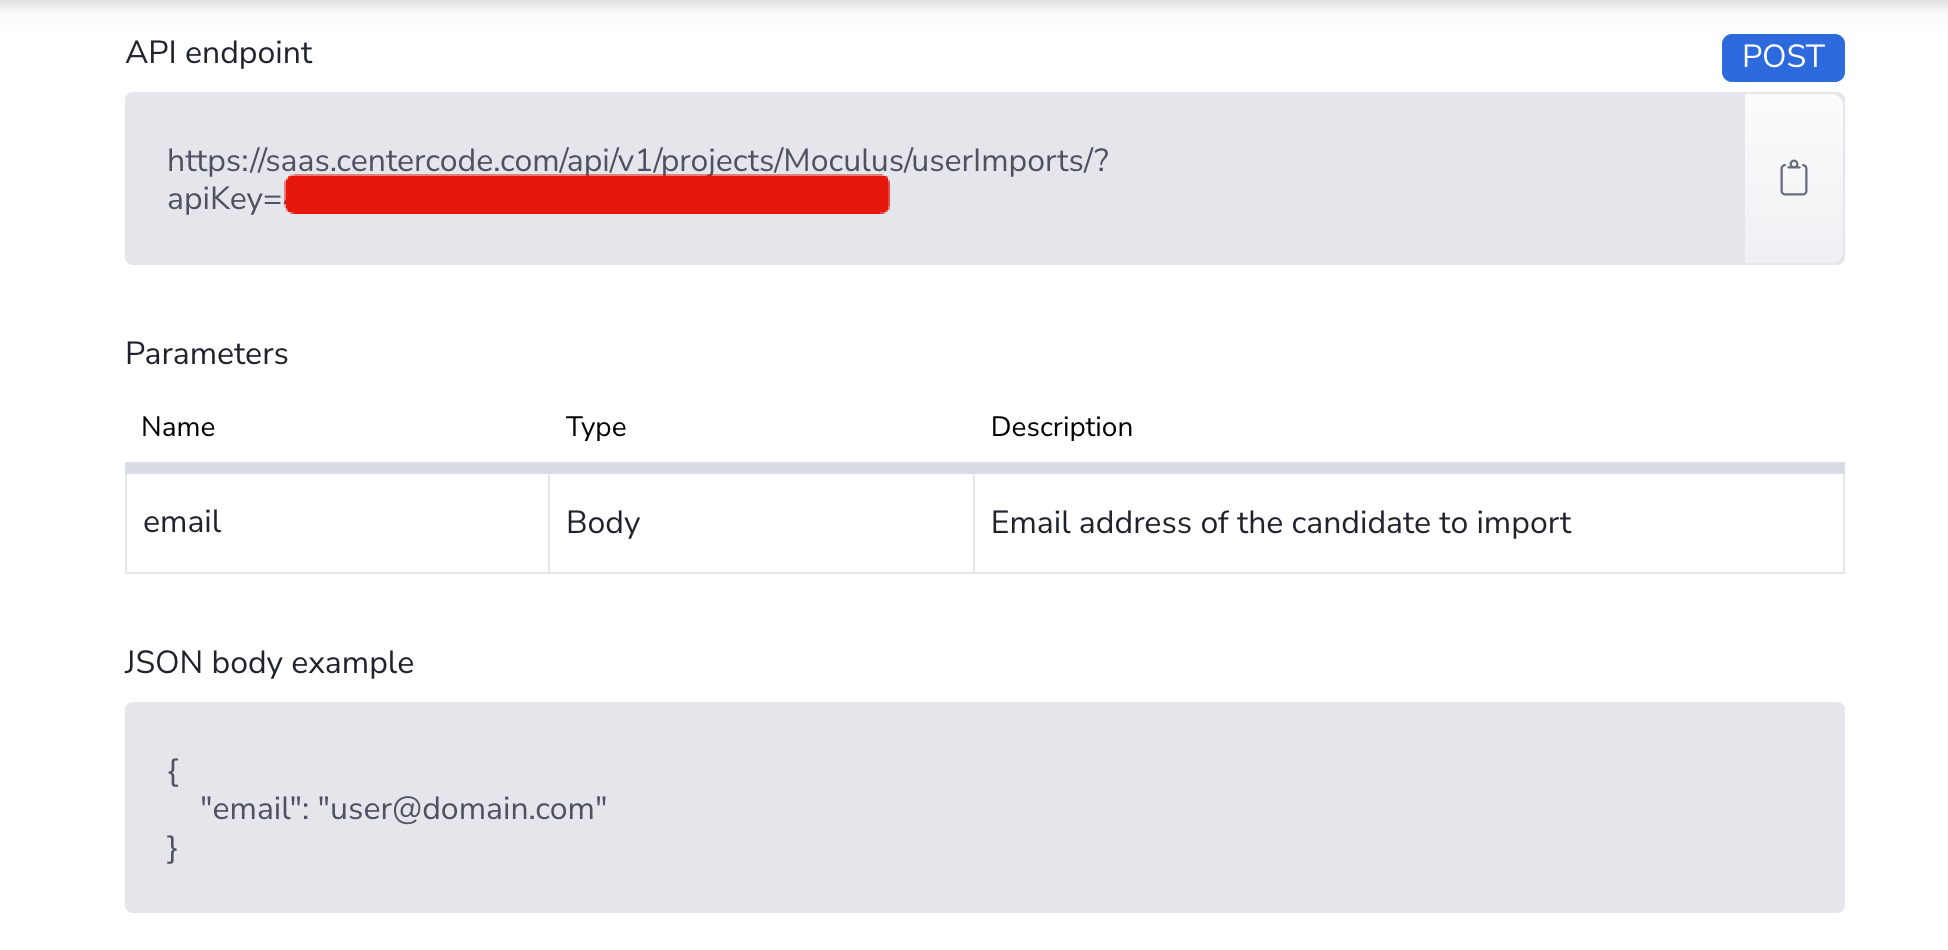Click the Type column header

tap(596, 427)
